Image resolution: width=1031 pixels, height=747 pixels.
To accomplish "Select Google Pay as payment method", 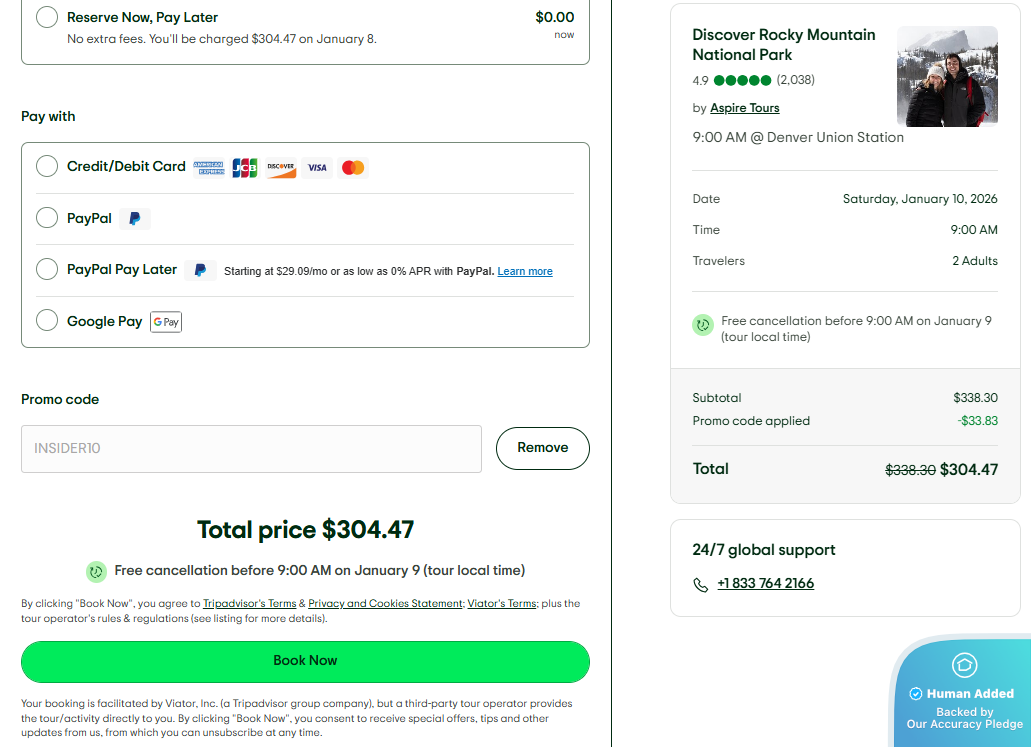I will tap(47, 321).
